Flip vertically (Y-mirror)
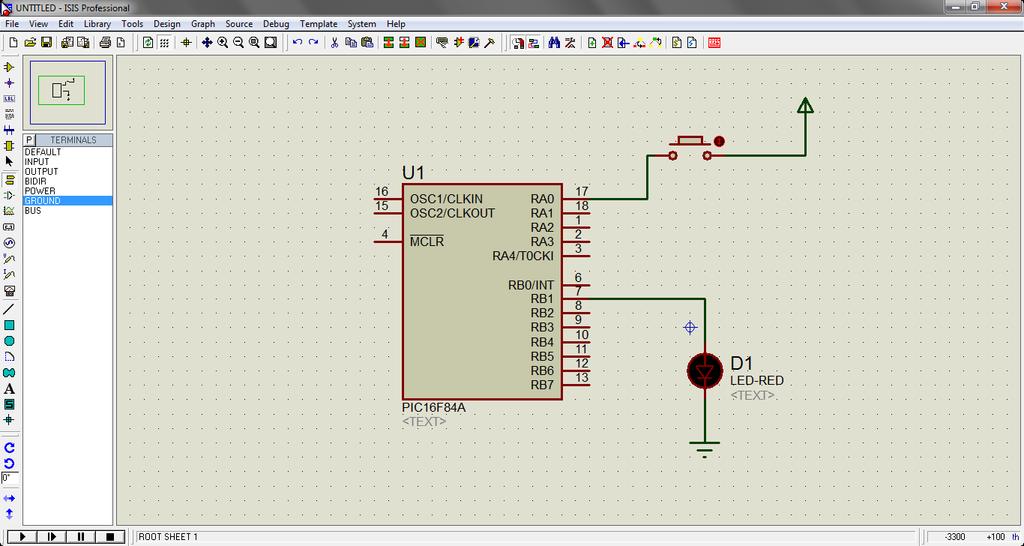The width and height of the screenshot is (1024, 546). [x=9, y=514]
